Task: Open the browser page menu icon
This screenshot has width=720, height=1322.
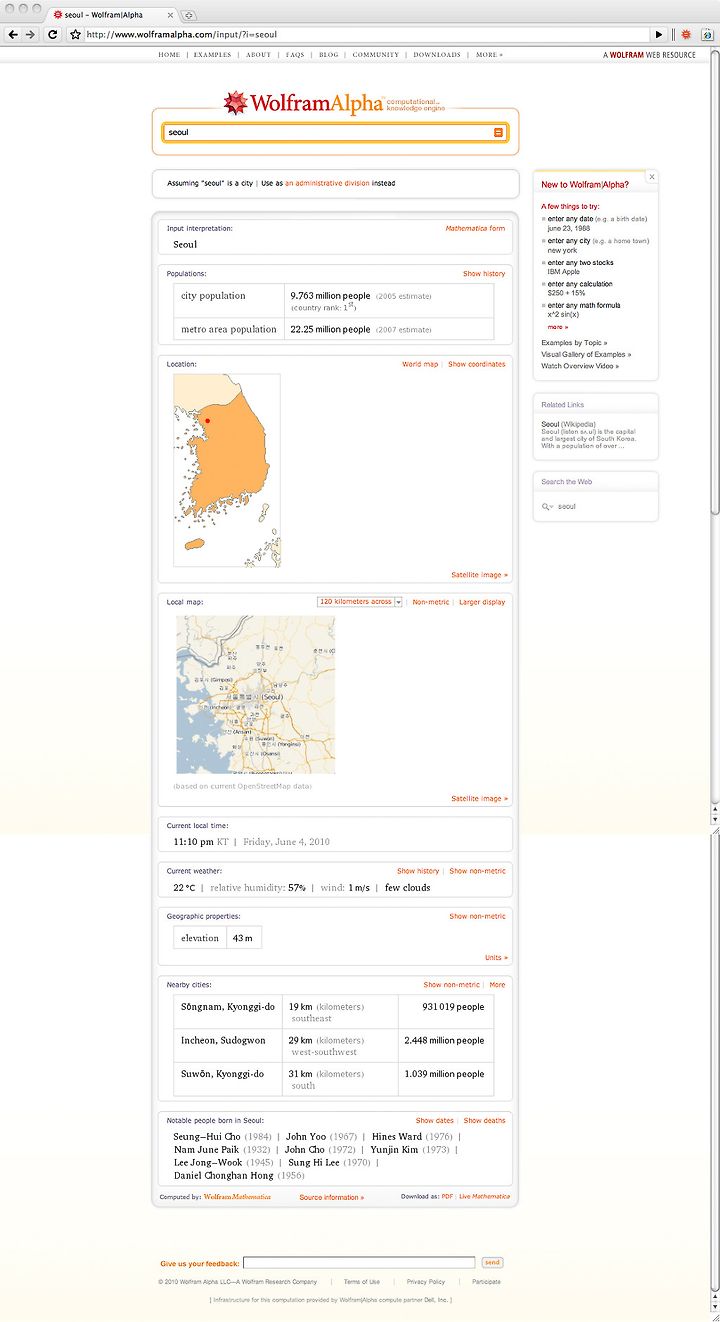Action: (x=706, y=34)
